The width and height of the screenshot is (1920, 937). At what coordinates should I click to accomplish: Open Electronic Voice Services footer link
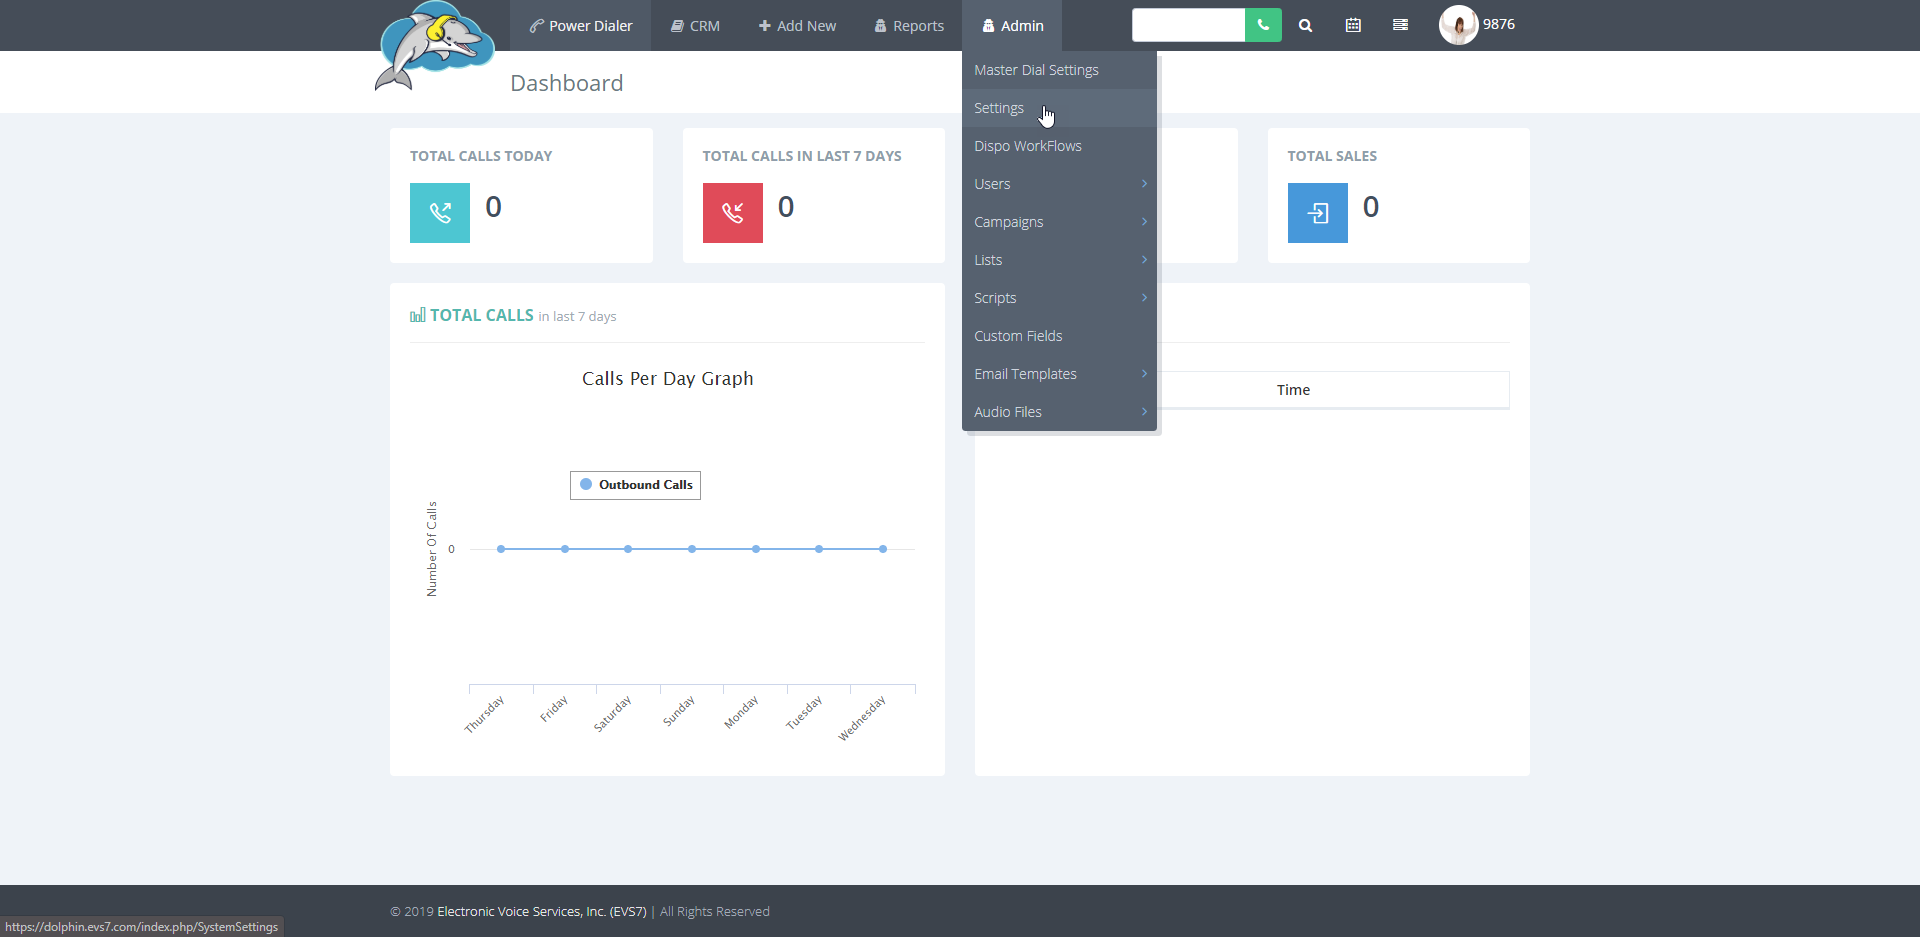click(542, 911)
